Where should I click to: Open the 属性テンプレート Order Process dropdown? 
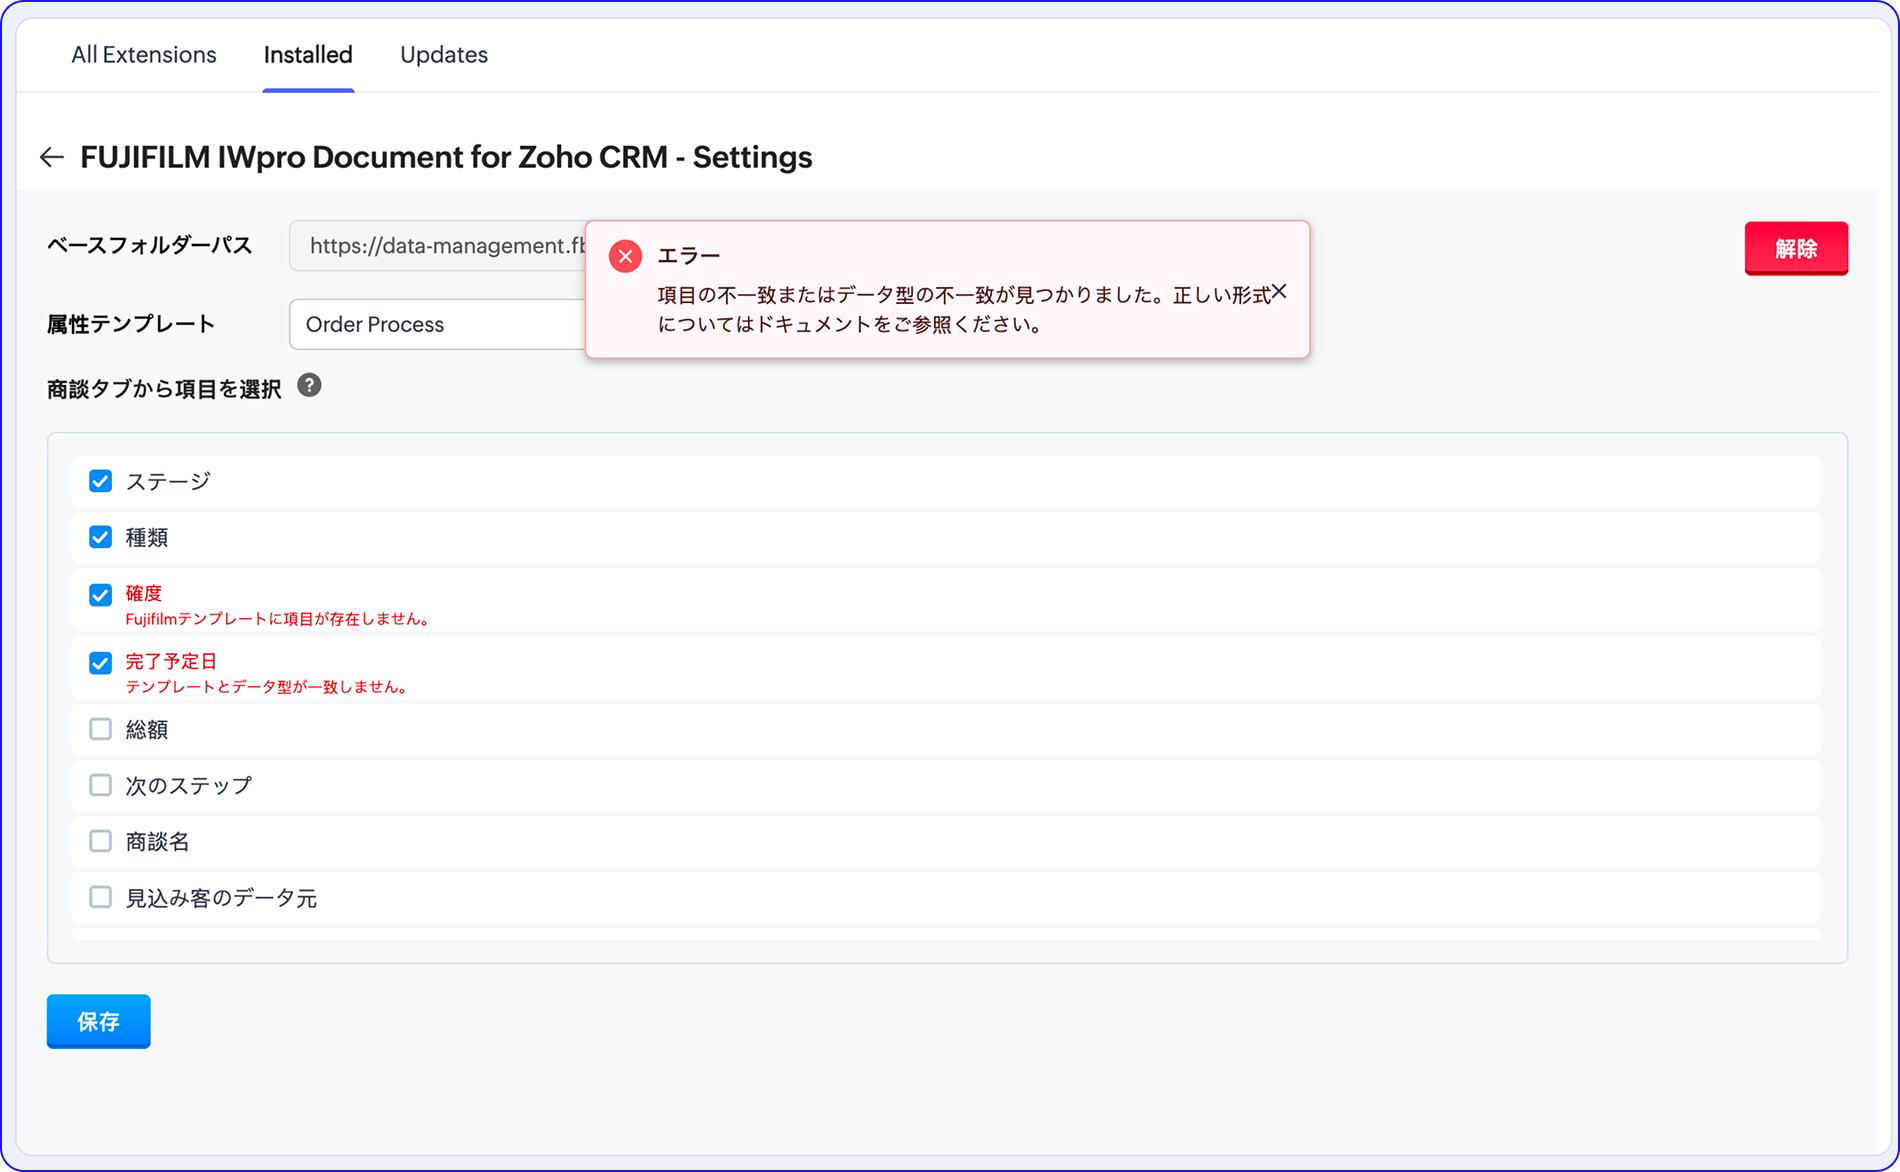[x=437, y=324]
